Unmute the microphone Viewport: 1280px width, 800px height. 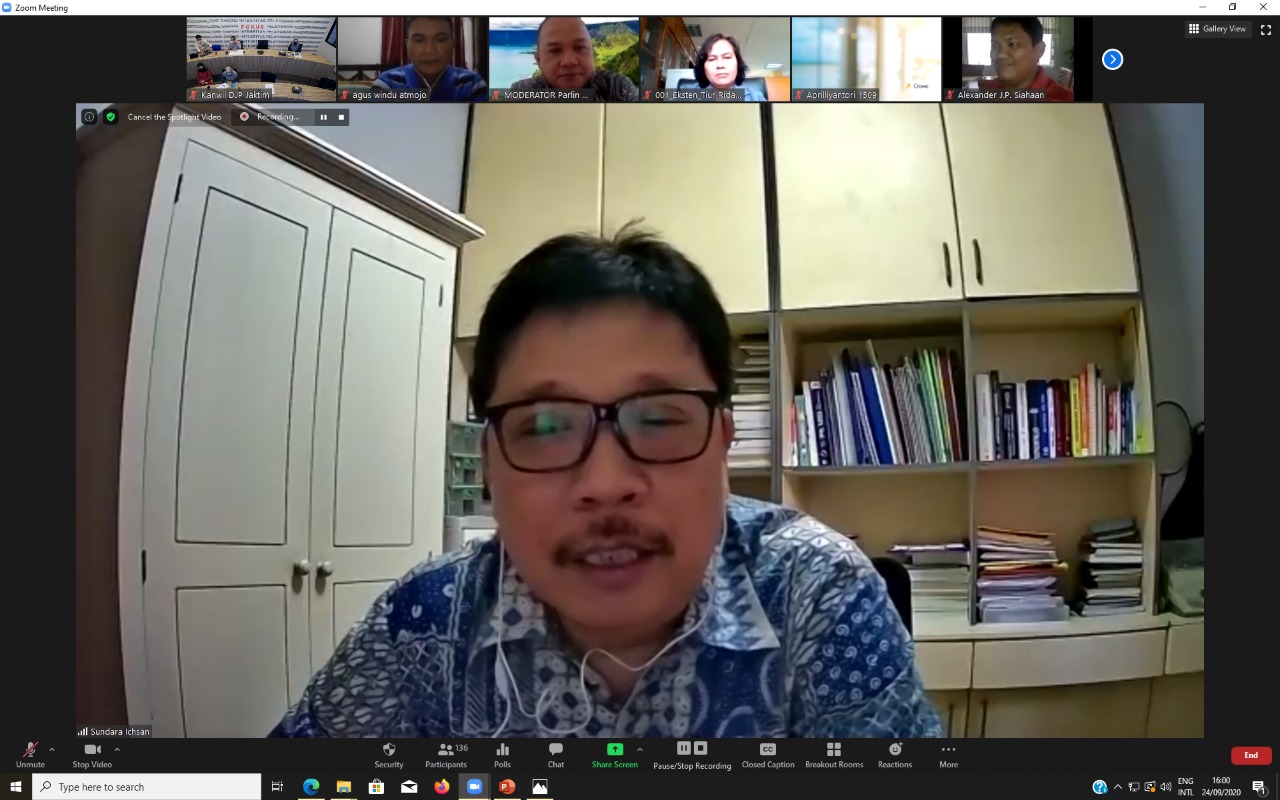pyautogui.click(x=30, y=750)
